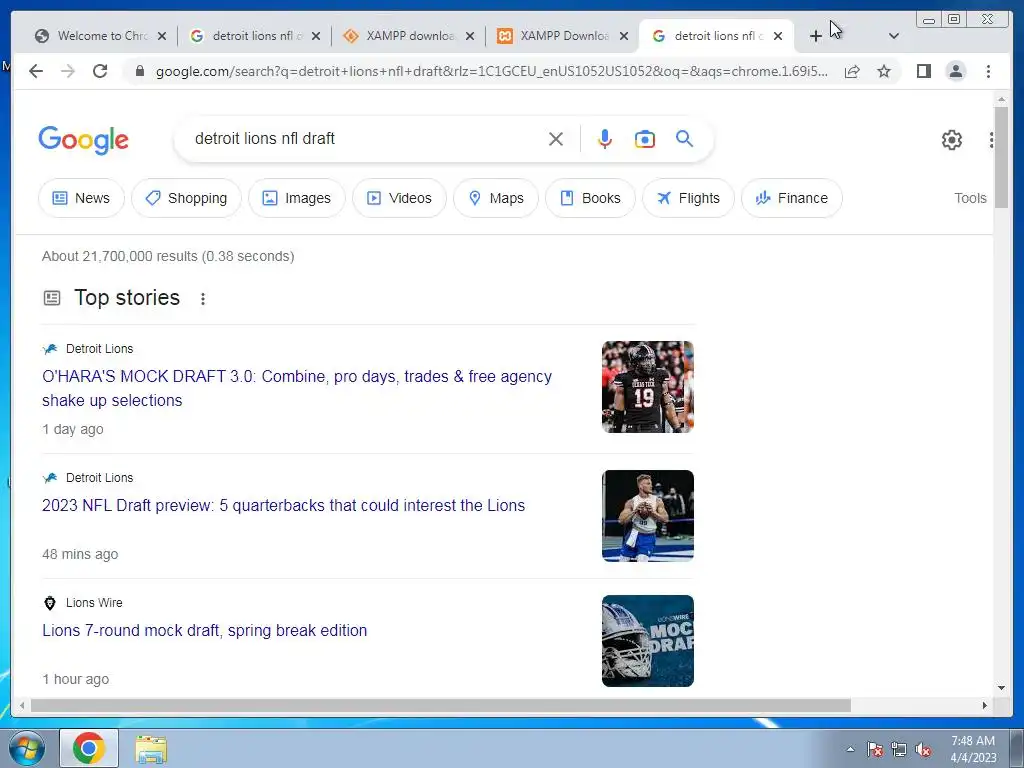
Task: Click the scroll down arrow
Action: 1001,688
